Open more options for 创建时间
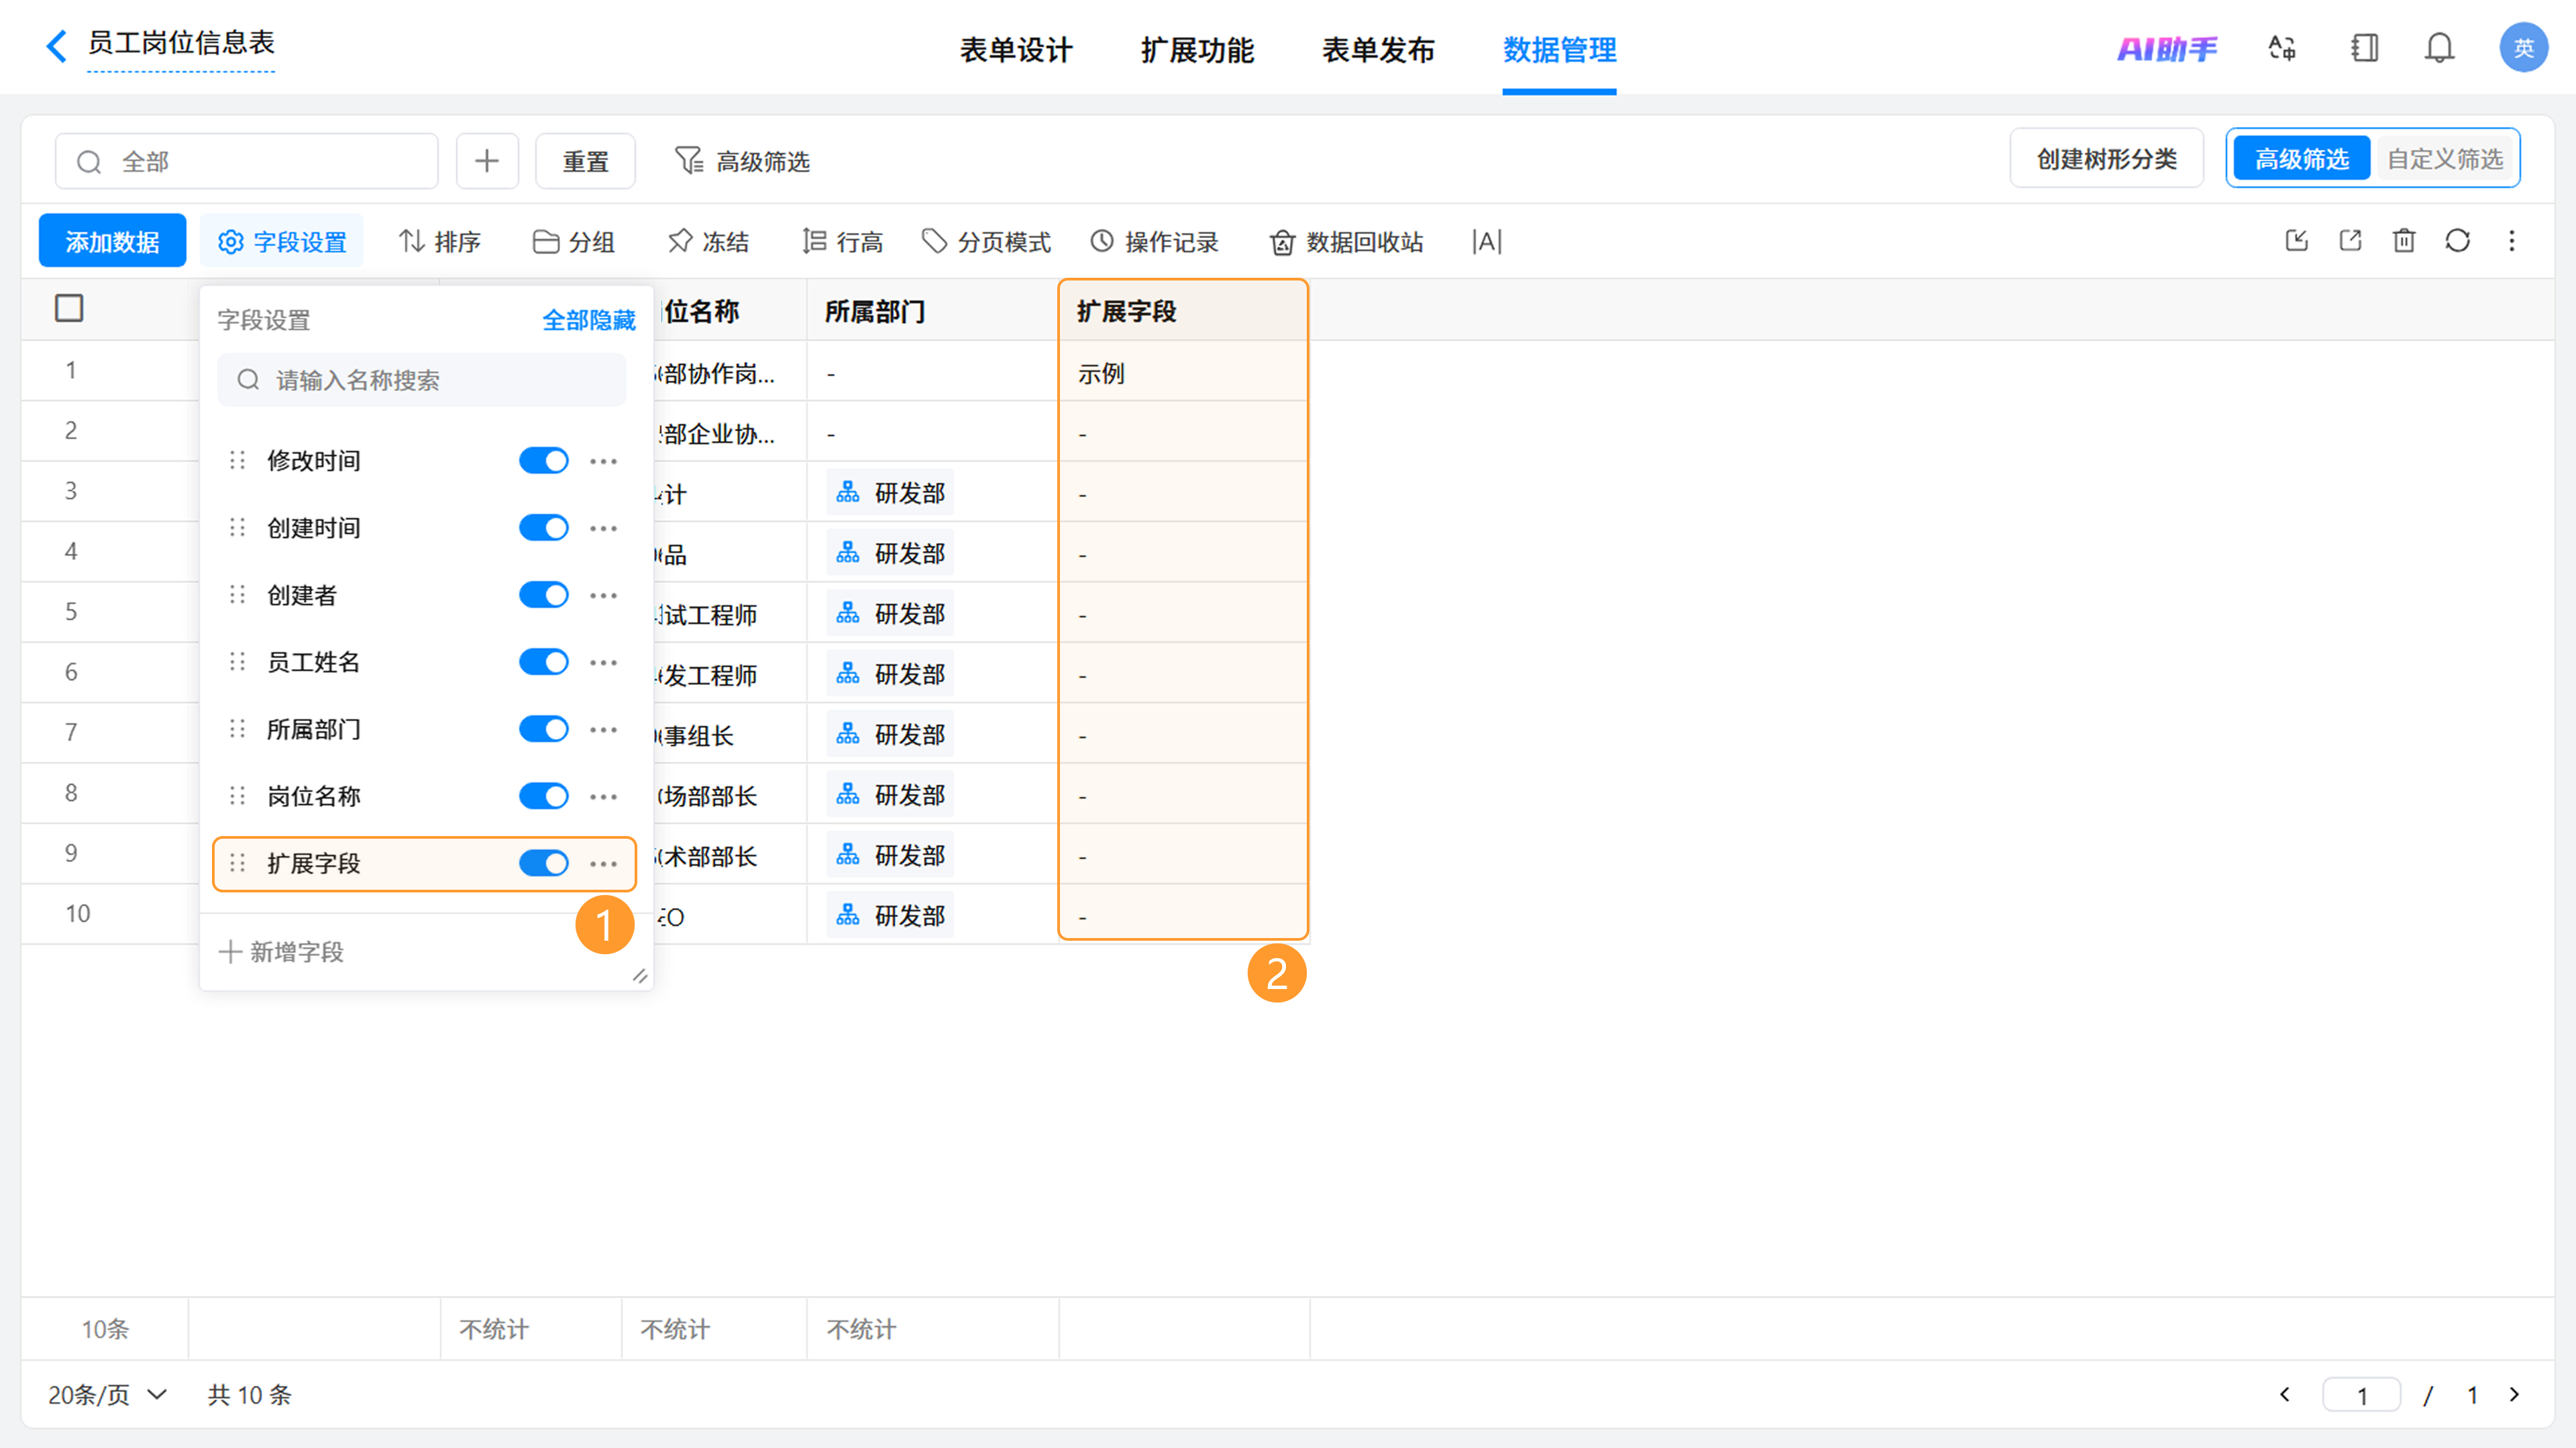This screenshot has height=1448, width=2576. pyautogui.click(x=604, y=528)
